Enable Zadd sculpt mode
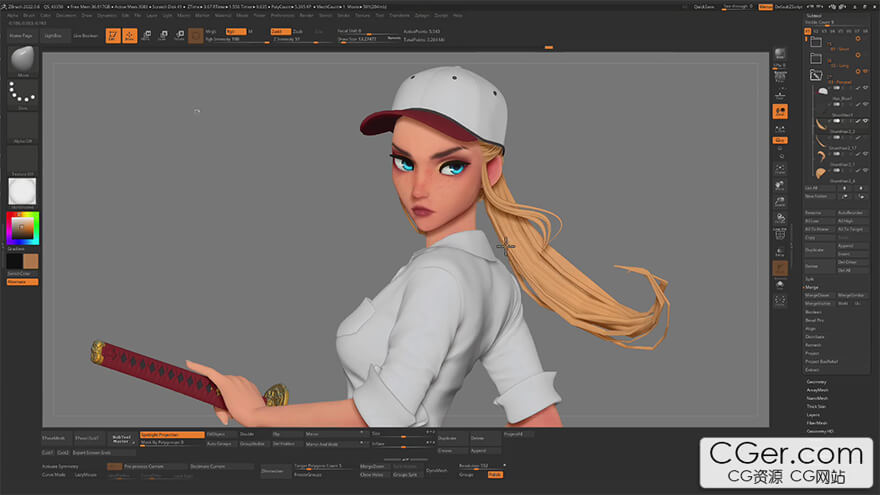Viewport: 880px width, 495px height. coord(280,31)
